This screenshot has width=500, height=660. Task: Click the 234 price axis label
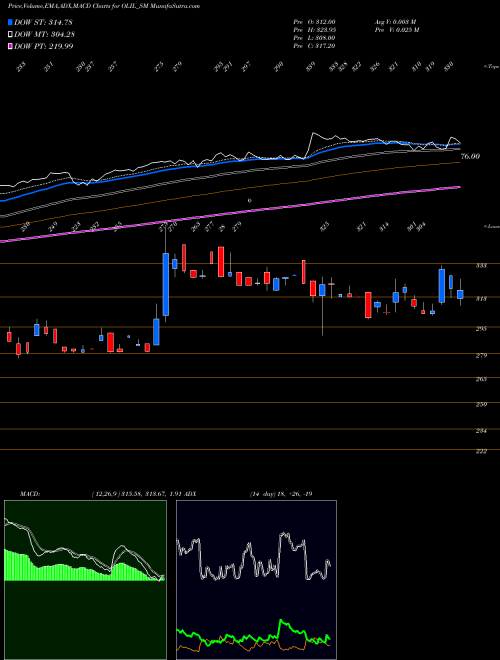point(481,431)
